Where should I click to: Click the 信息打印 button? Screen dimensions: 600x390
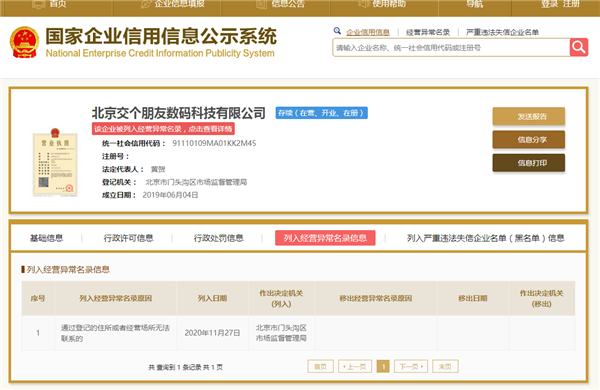pos(528,163)
